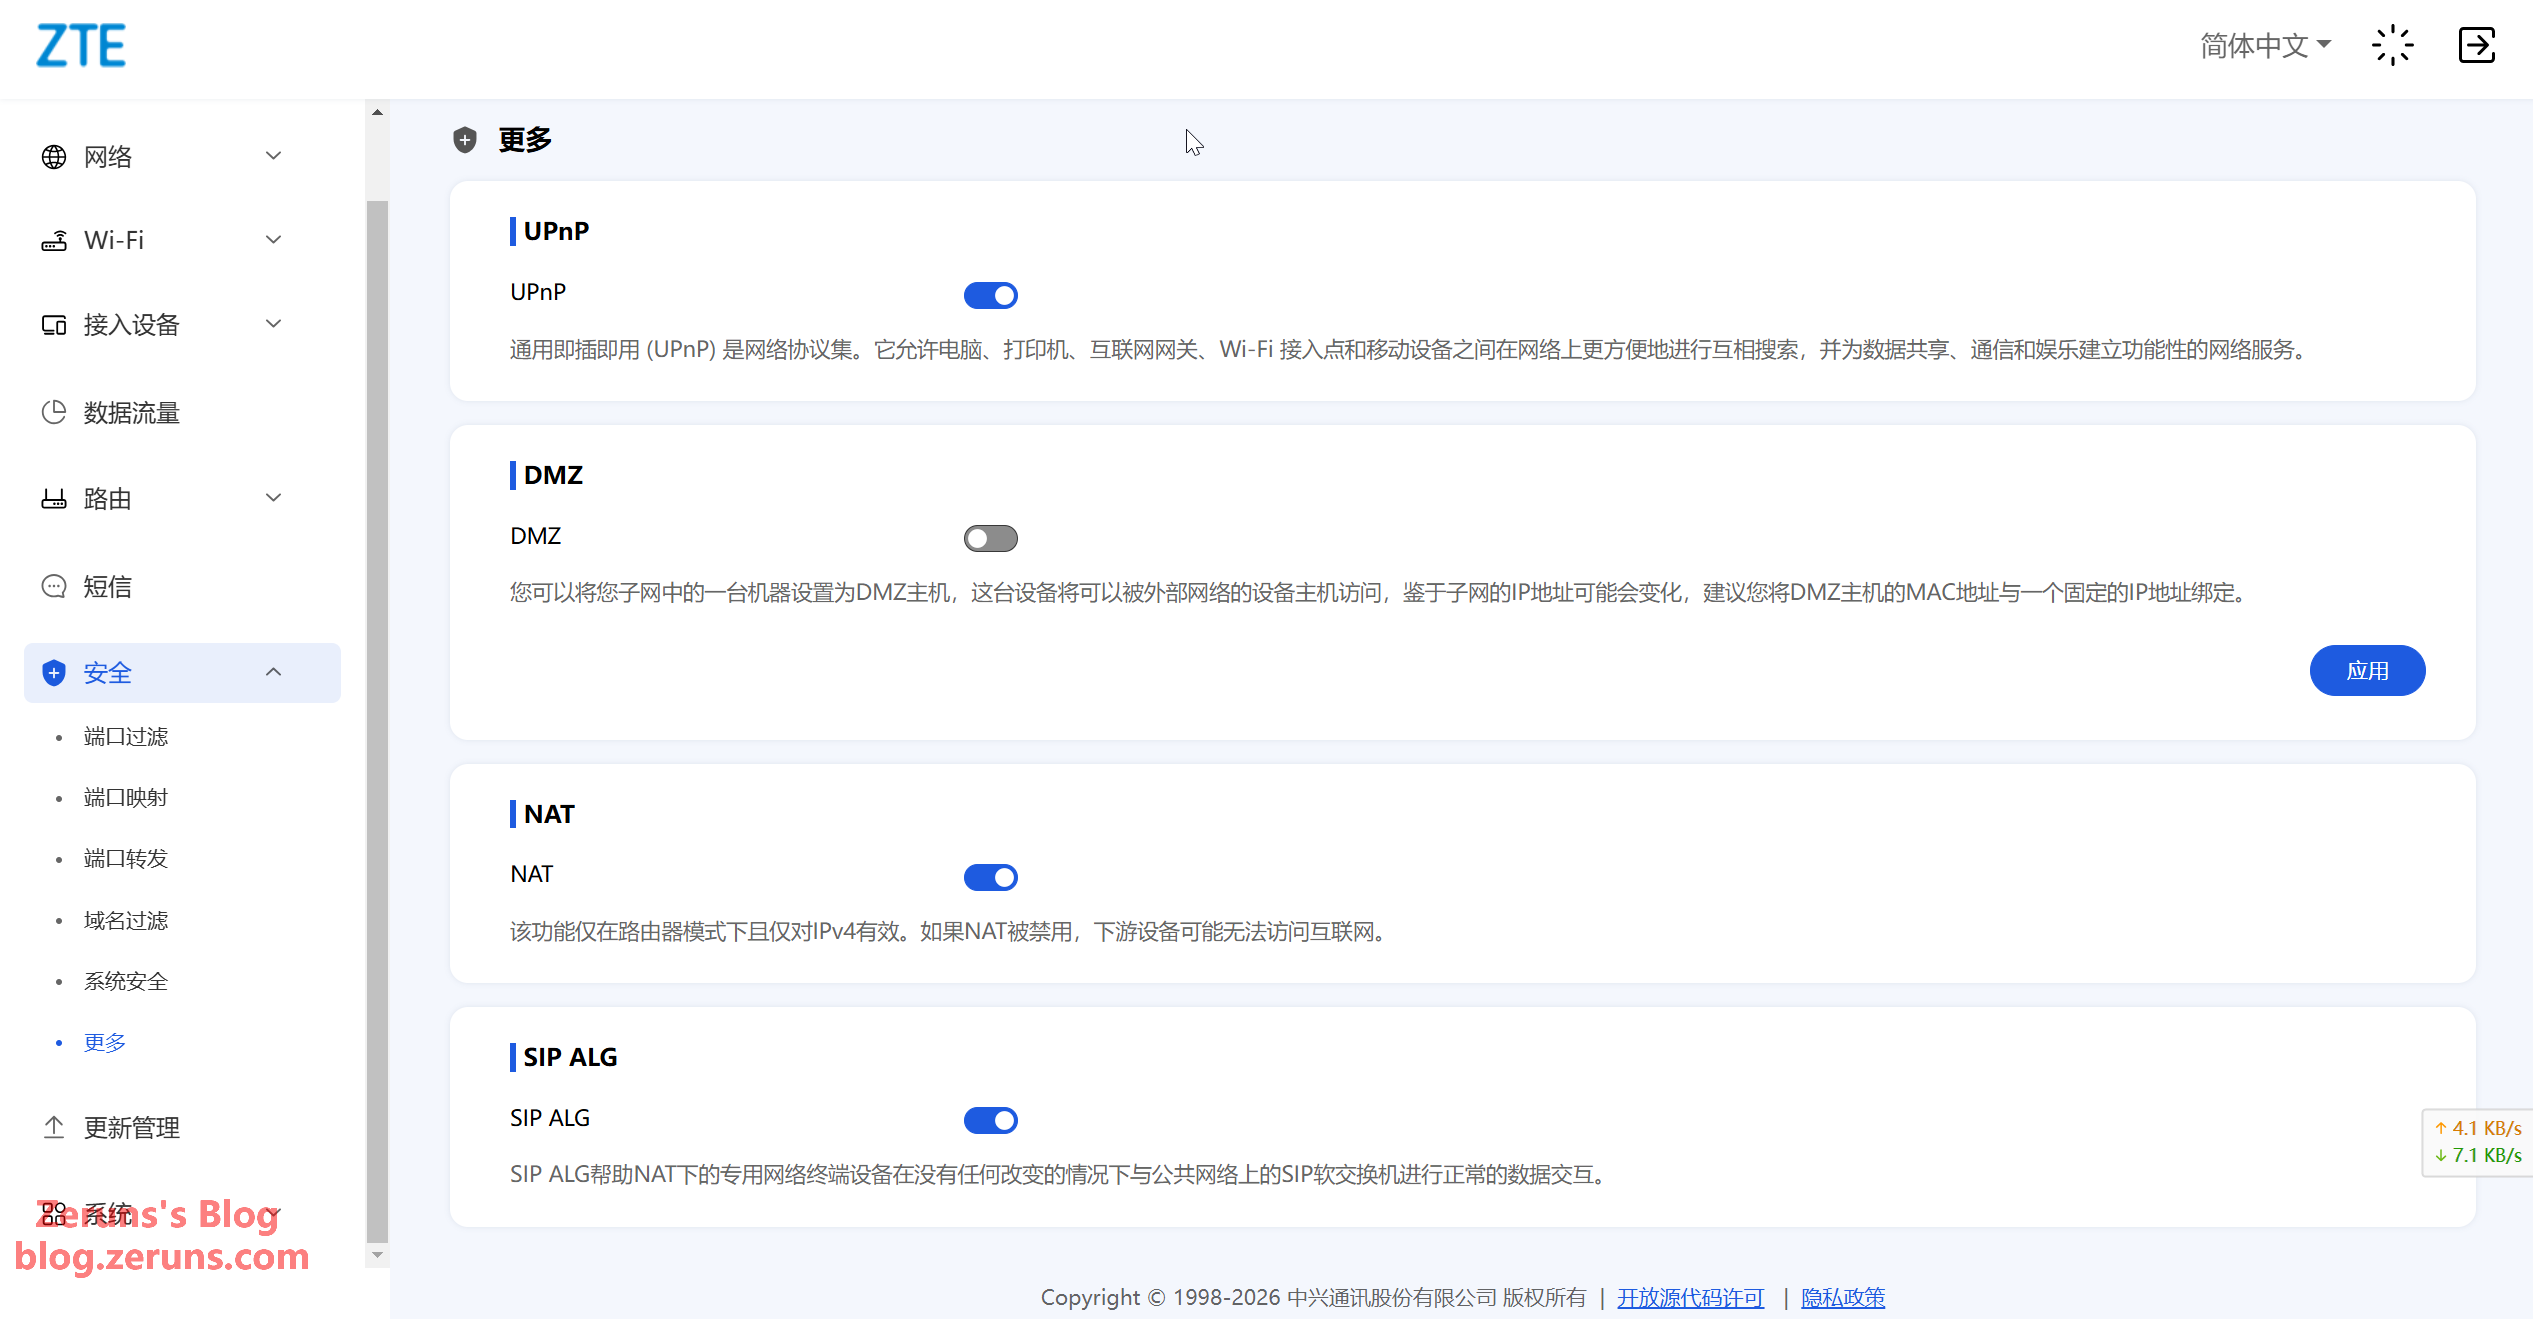
Task: Turn off the SIP ALG switch
Action: [990, 1120]
